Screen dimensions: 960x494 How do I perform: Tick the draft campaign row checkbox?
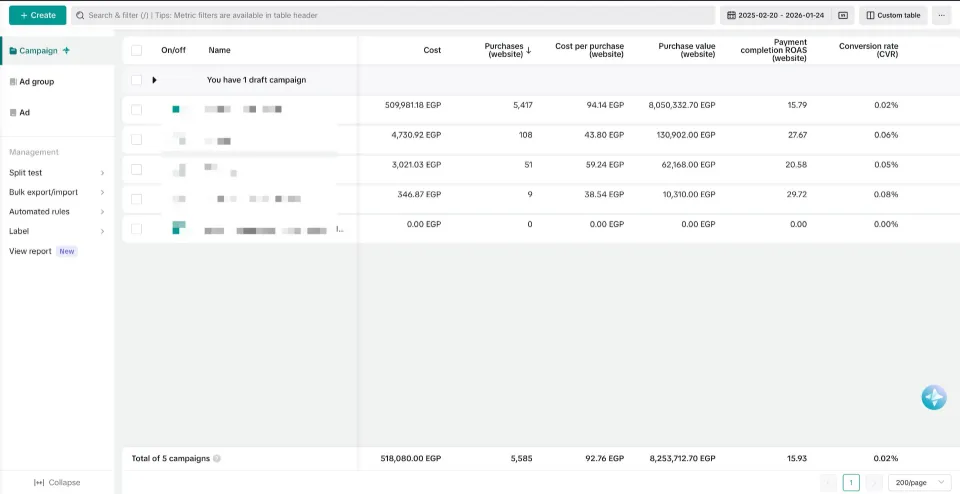[137, 80]
